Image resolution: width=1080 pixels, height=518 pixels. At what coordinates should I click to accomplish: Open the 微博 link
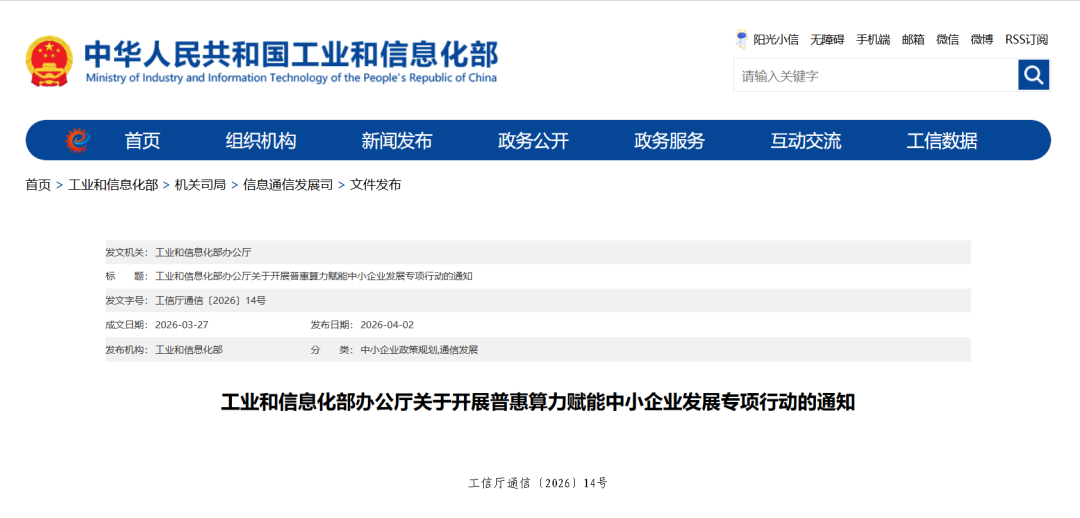pyautogui.click(x=981, y=40)
